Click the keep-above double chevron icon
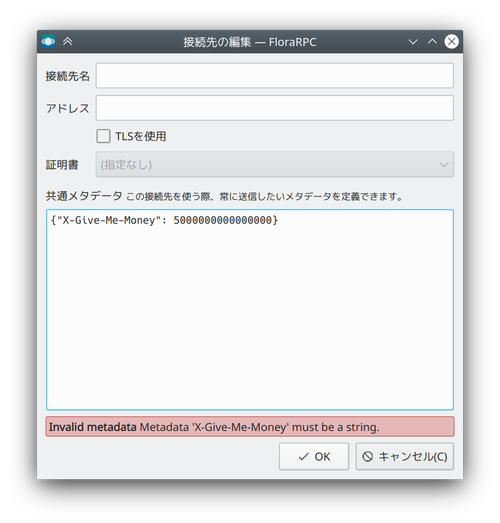Viewport: 500px width, 523px height. (x=68, y=41)
